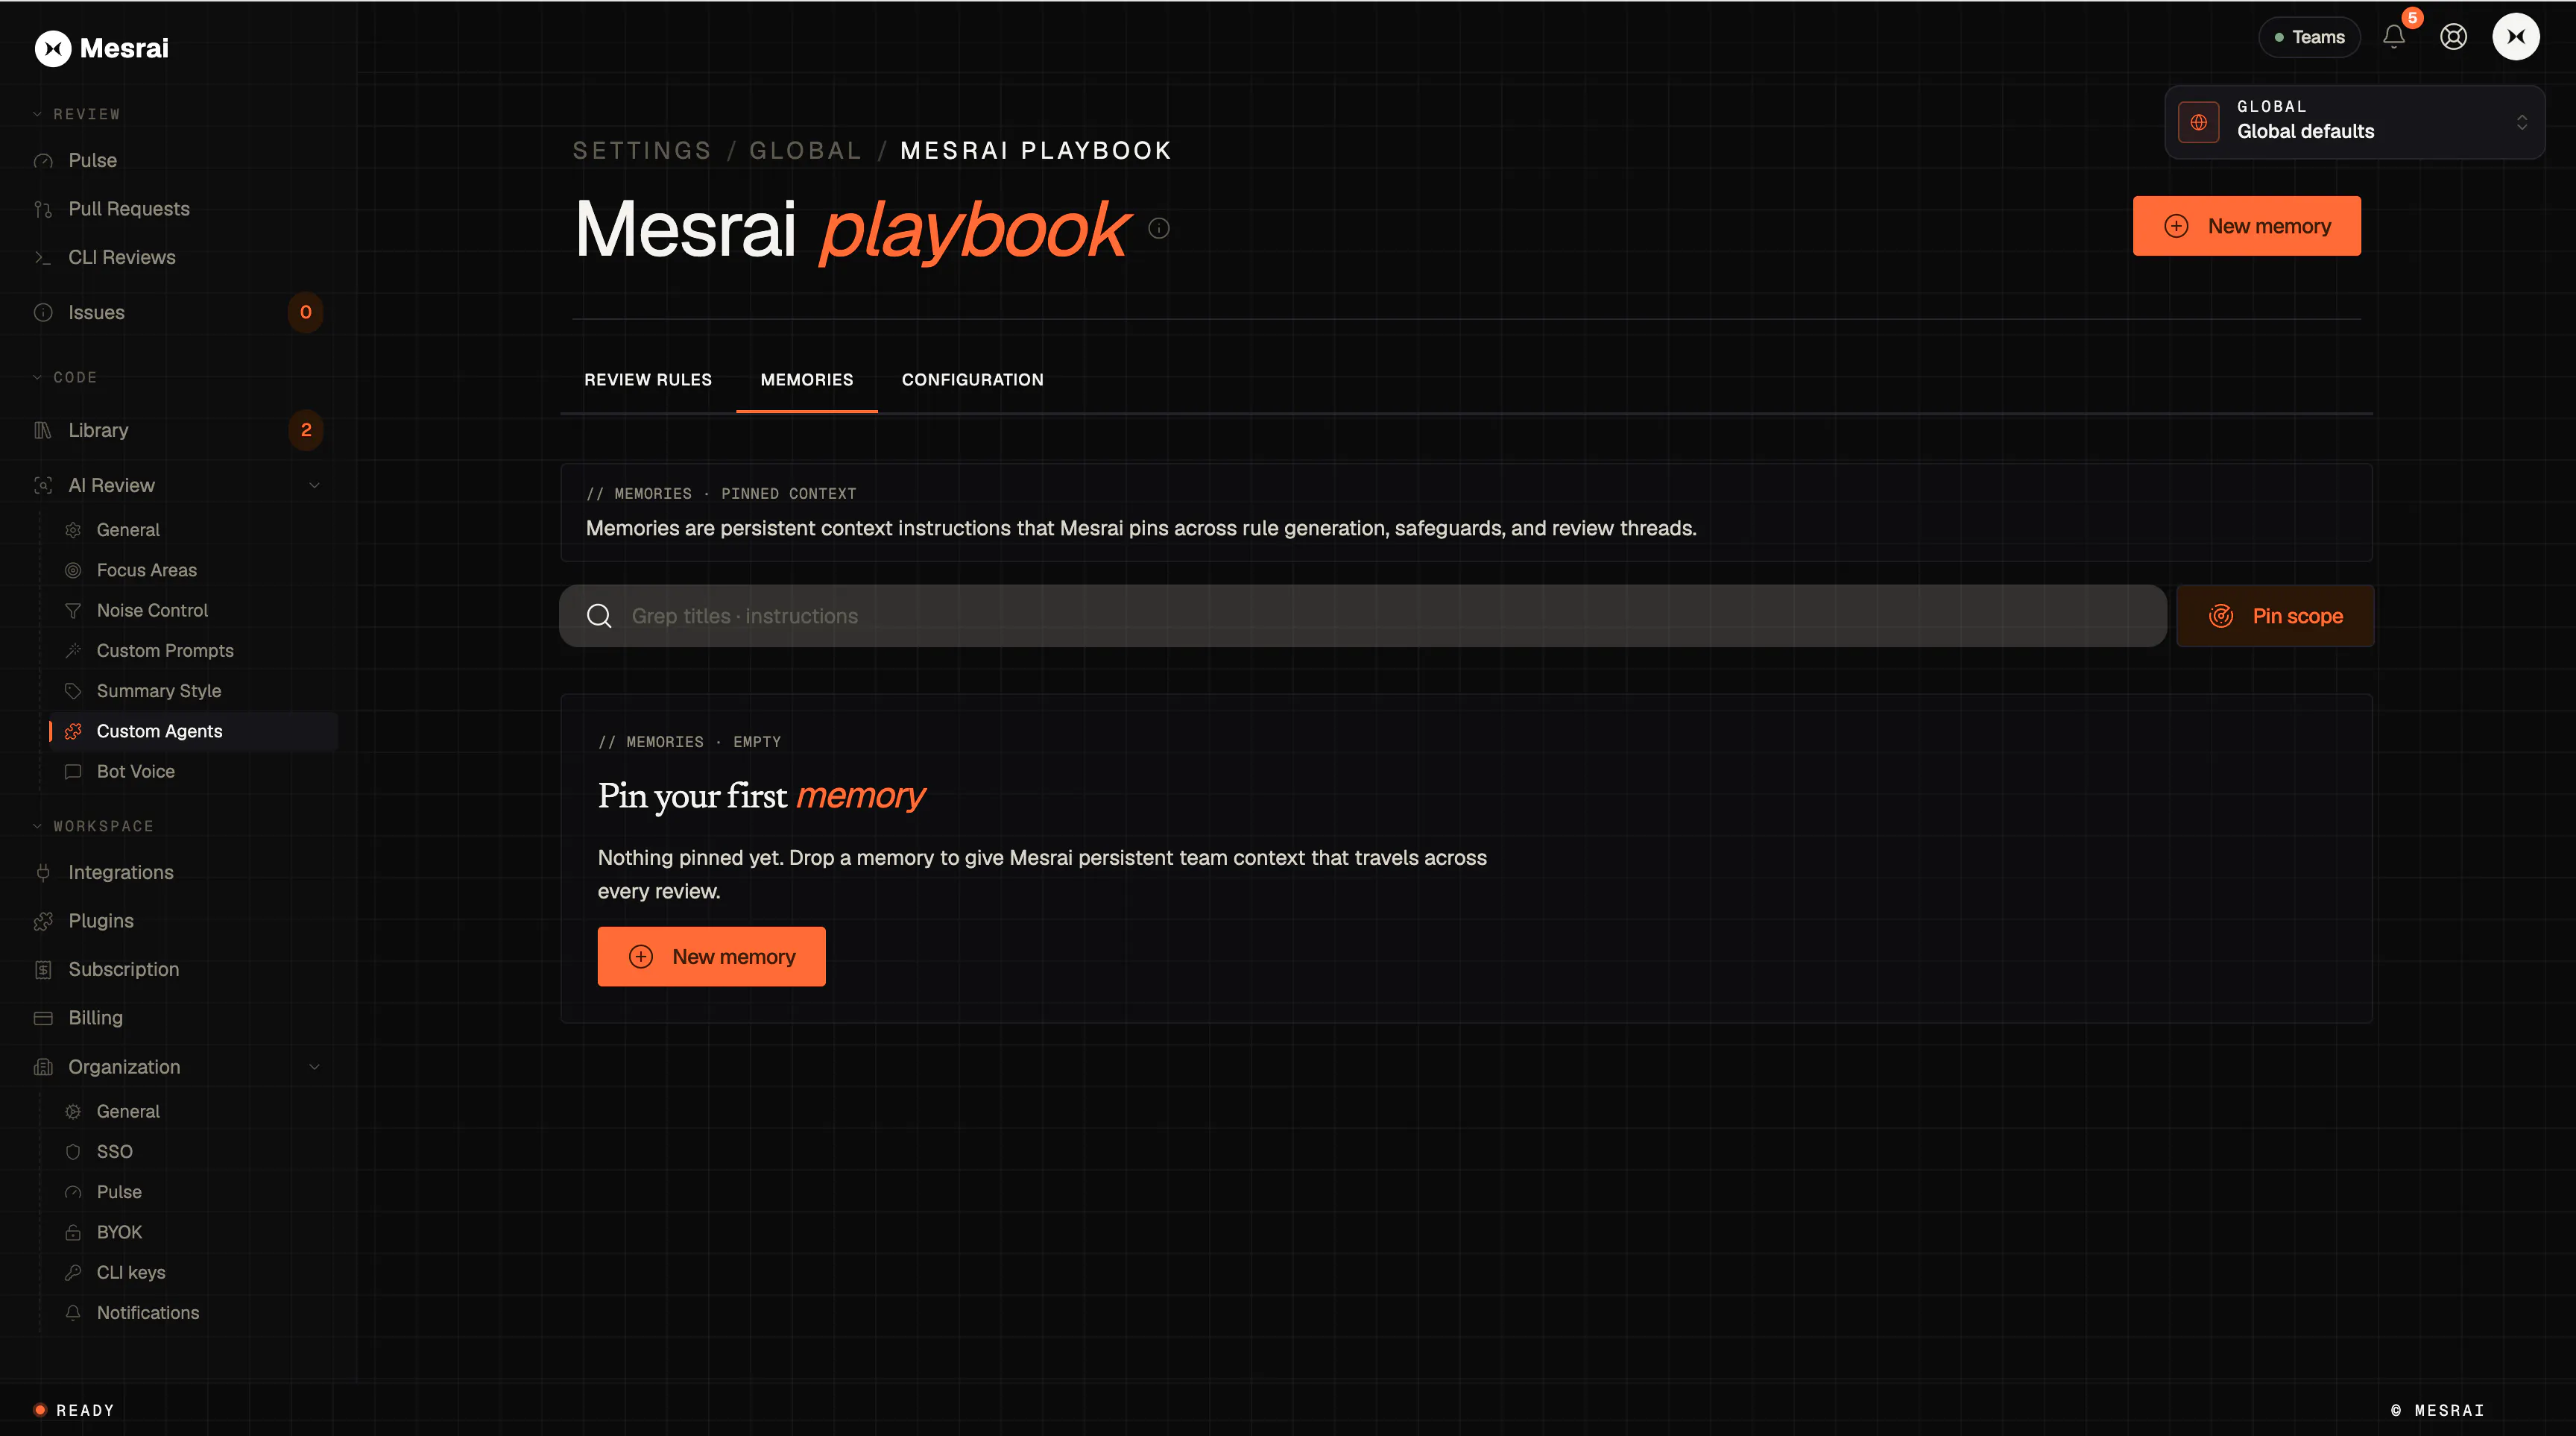Click the CLI keys key icon
2576x1436 pixels.
(73, 1273)
